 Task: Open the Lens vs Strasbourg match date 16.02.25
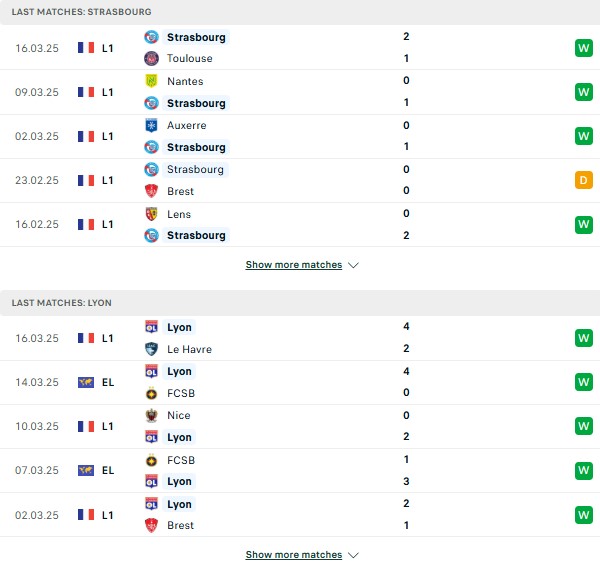point(37,224)
